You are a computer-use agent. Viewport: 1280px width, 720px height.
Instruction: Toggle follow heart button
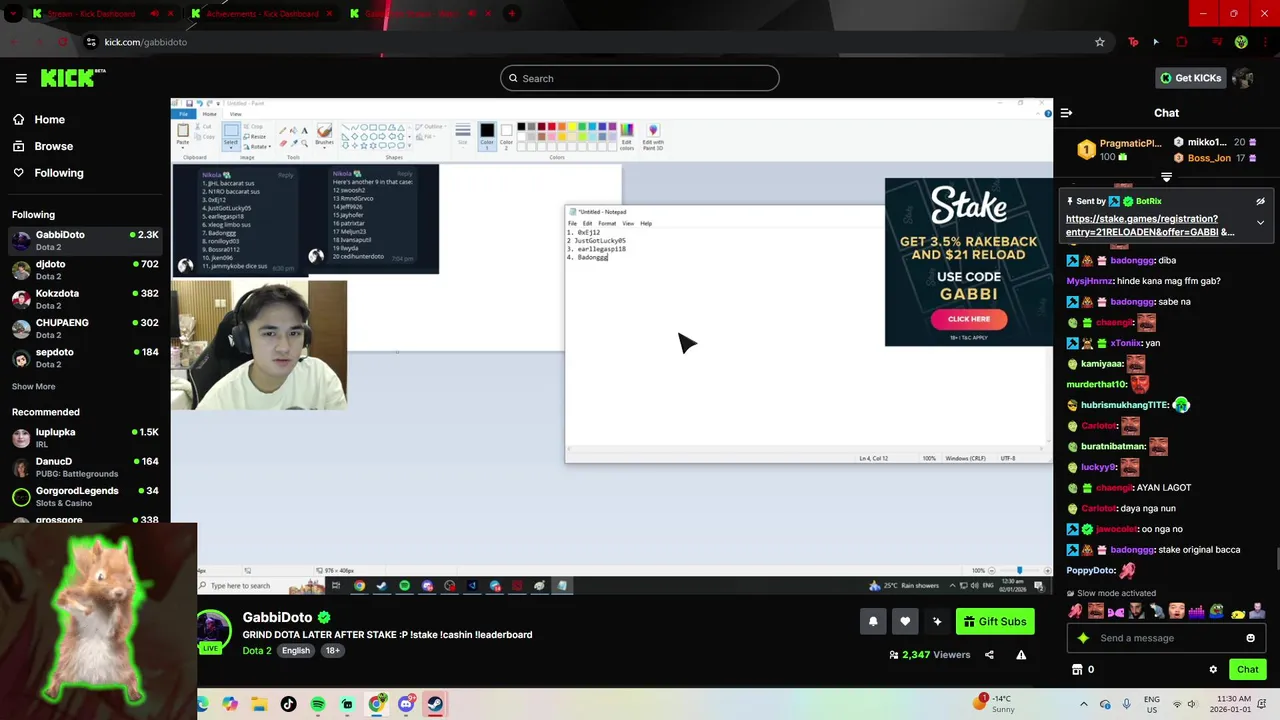905,621
